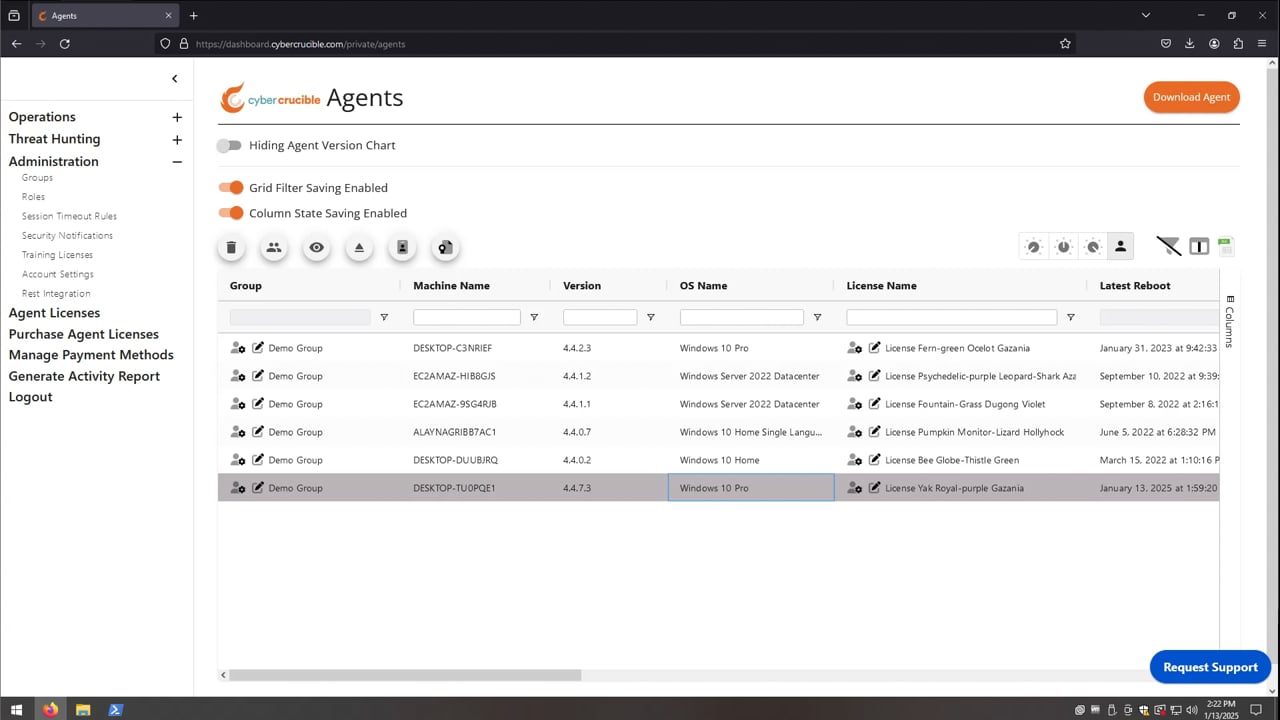Expand the Threat Hunting menu section

pyautogui.click(x=177, y=139)
